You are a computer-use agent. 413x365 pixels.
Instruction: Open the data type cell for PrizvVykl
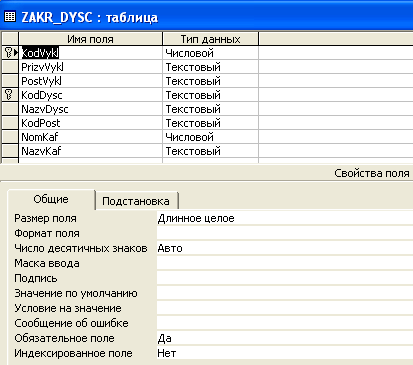pyautogui.click(x=211, y=67)
